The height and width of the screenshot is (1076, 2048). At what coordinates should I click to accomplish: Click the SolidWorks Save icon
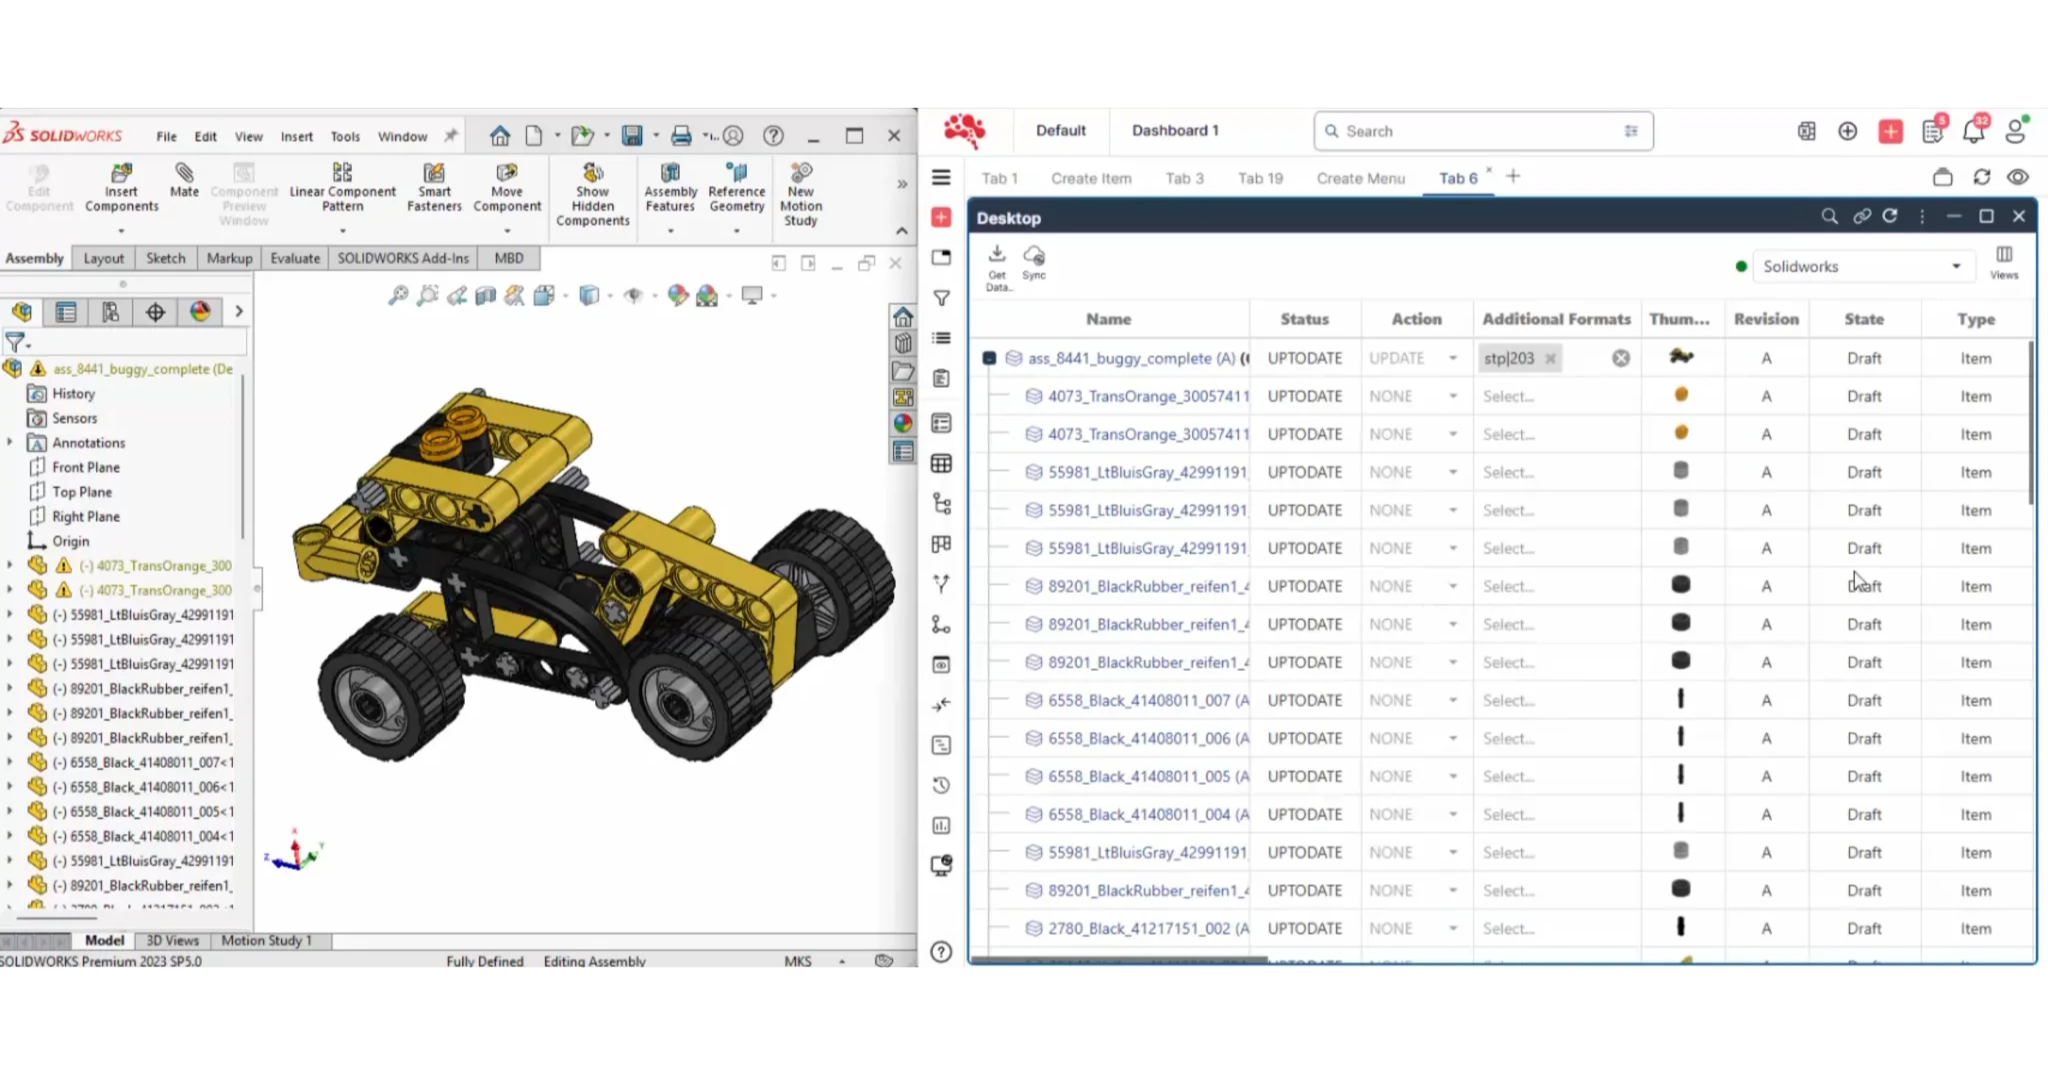(x=632, y=136)
